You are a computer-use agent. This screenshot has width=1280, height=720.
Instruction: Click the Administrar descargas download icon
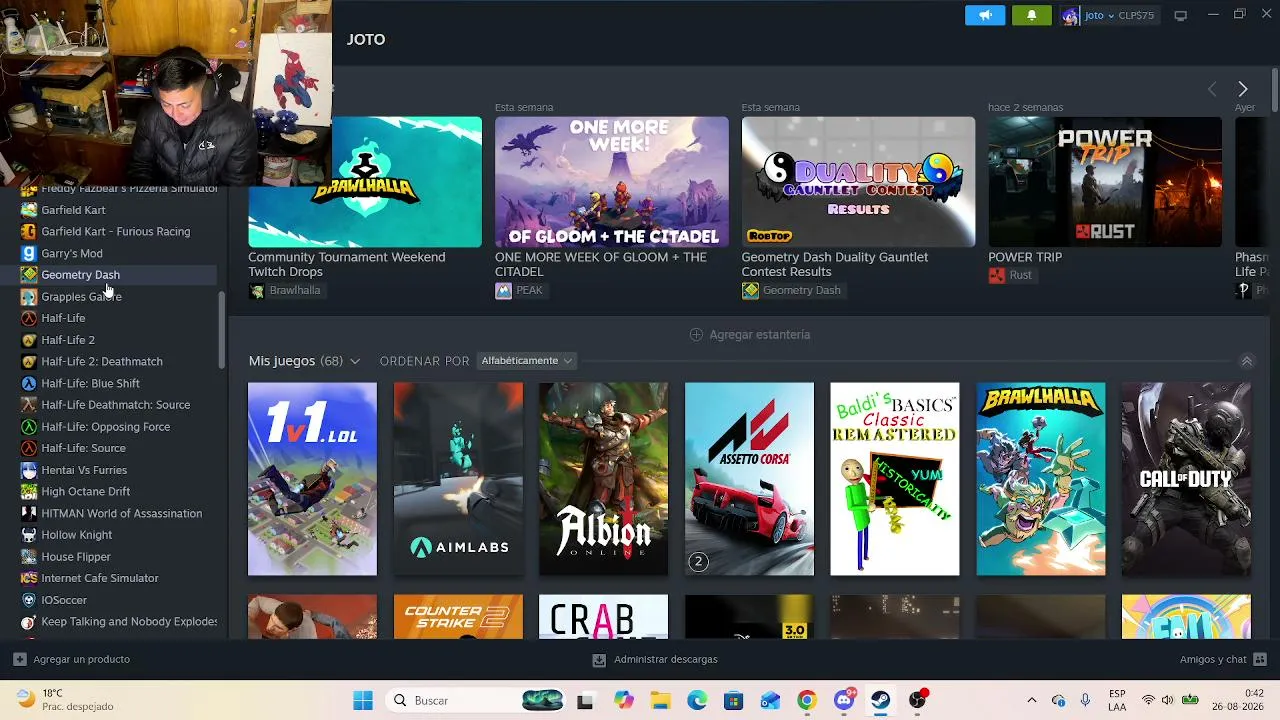[599, 659]
